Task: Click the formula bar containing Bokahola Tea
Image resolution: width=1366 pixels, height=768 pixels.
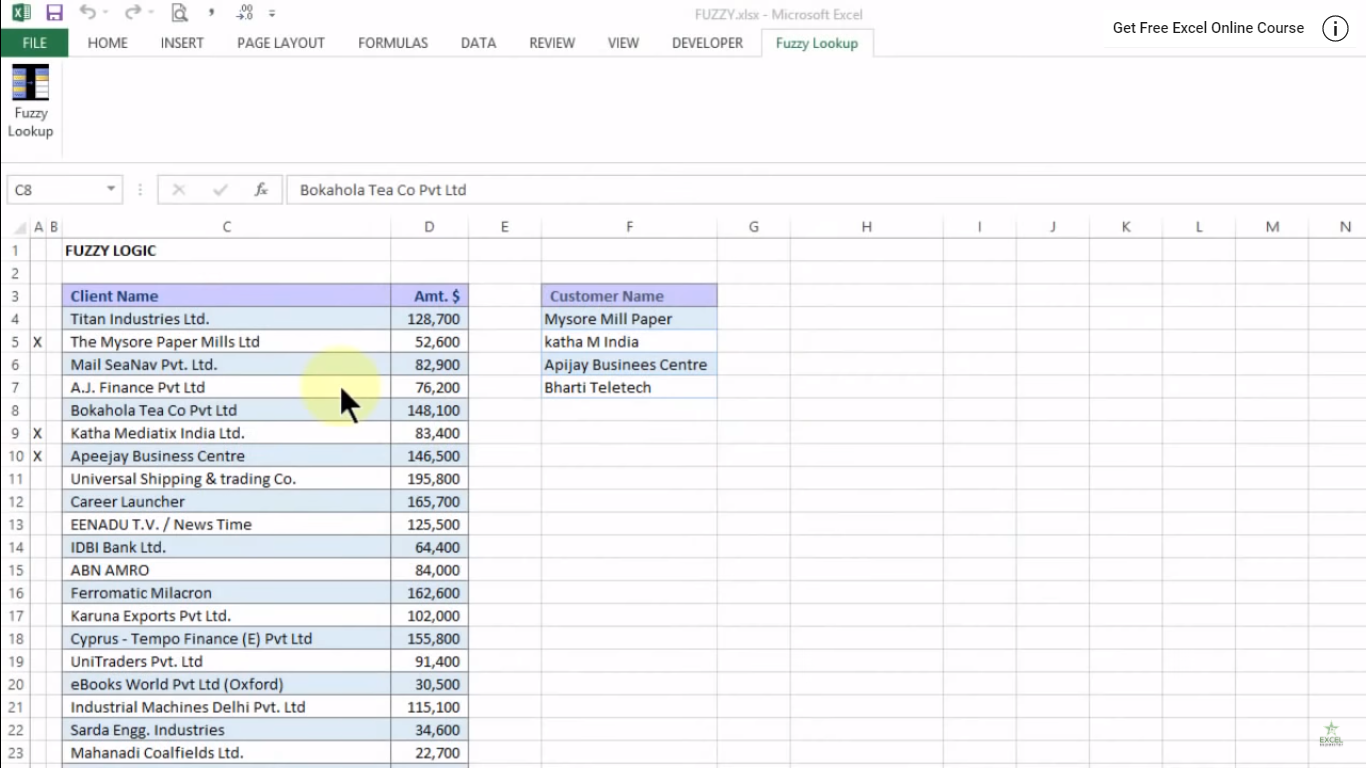Action: coord(826,190)
